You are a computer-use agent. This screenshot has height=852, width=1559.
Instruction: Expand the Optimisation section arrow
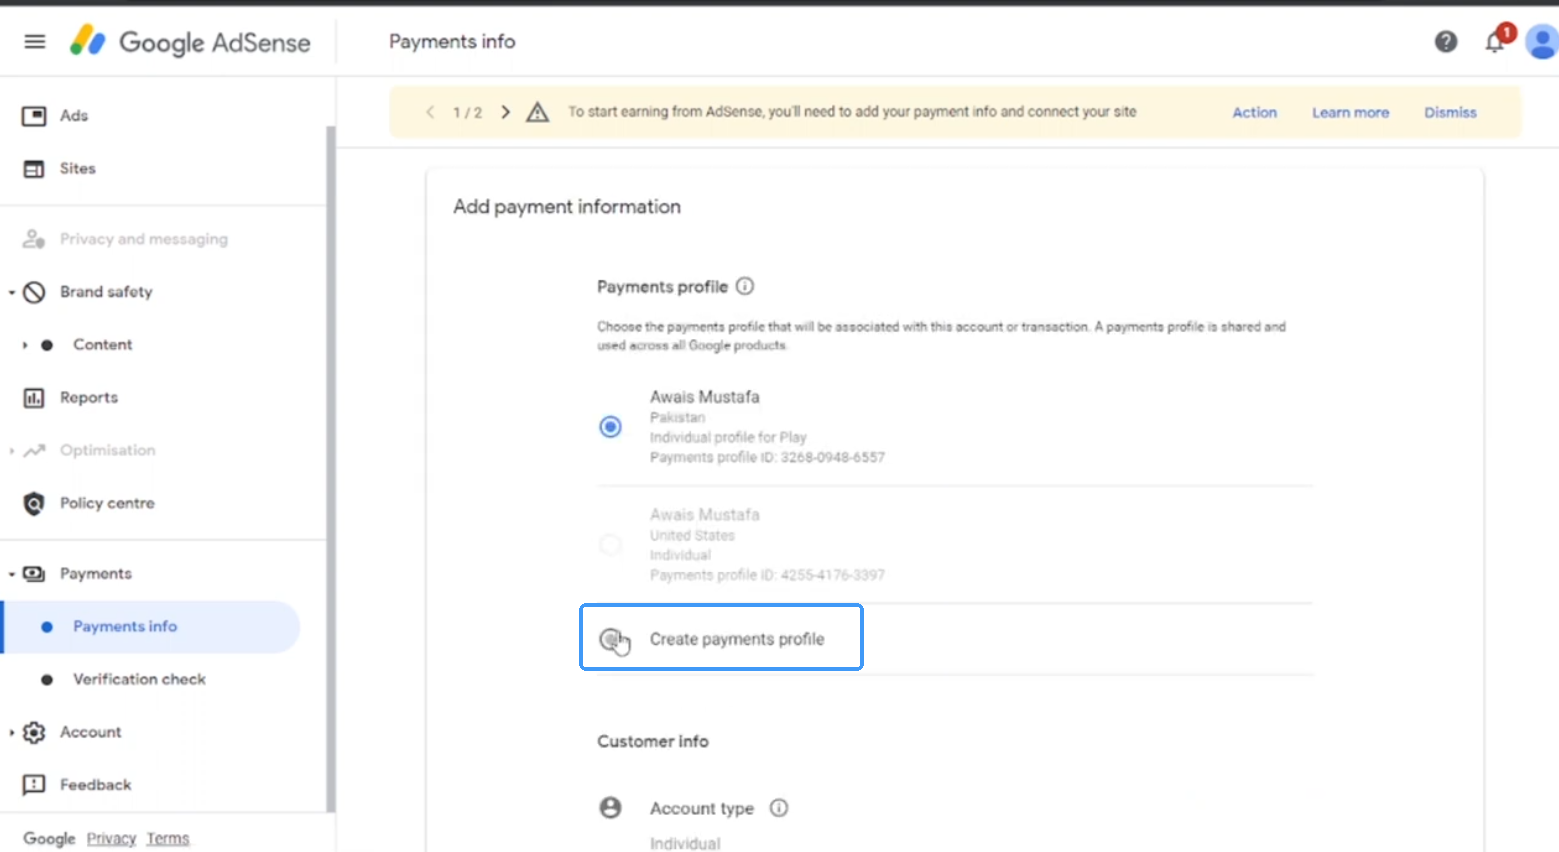point(12,451)
